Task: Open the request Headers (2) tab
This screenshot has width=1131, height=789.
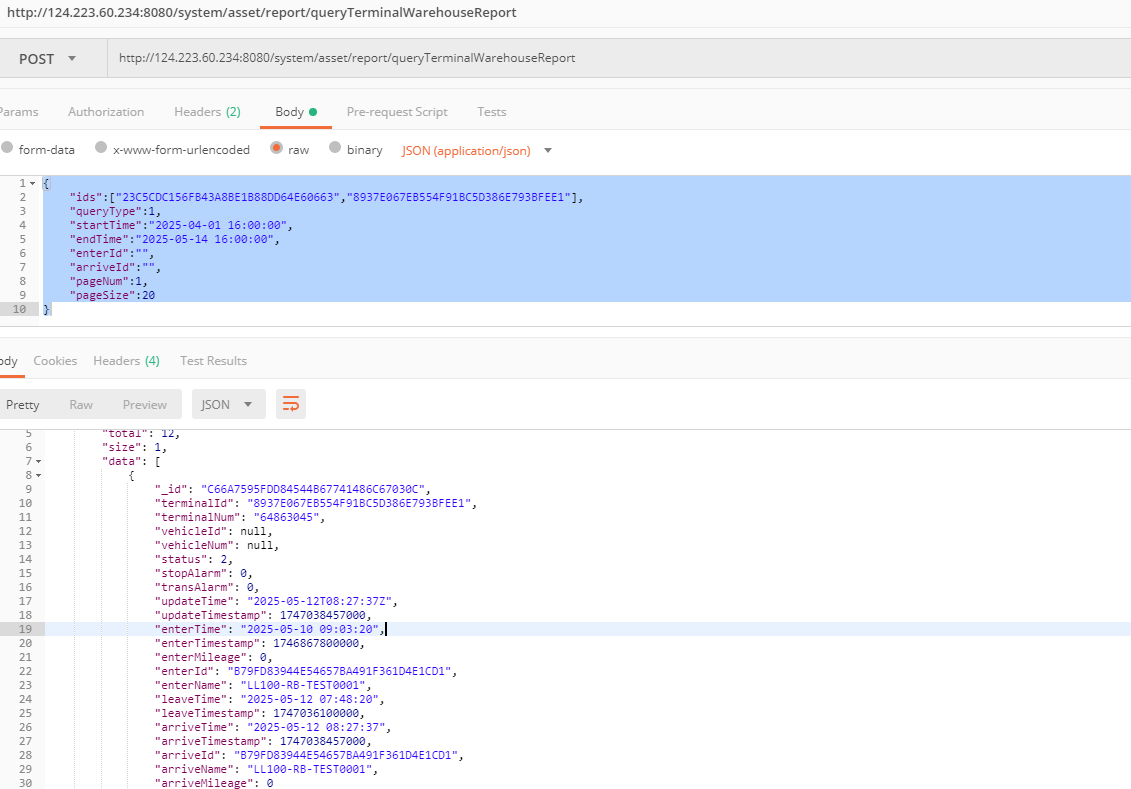Action: coord(207,112)
